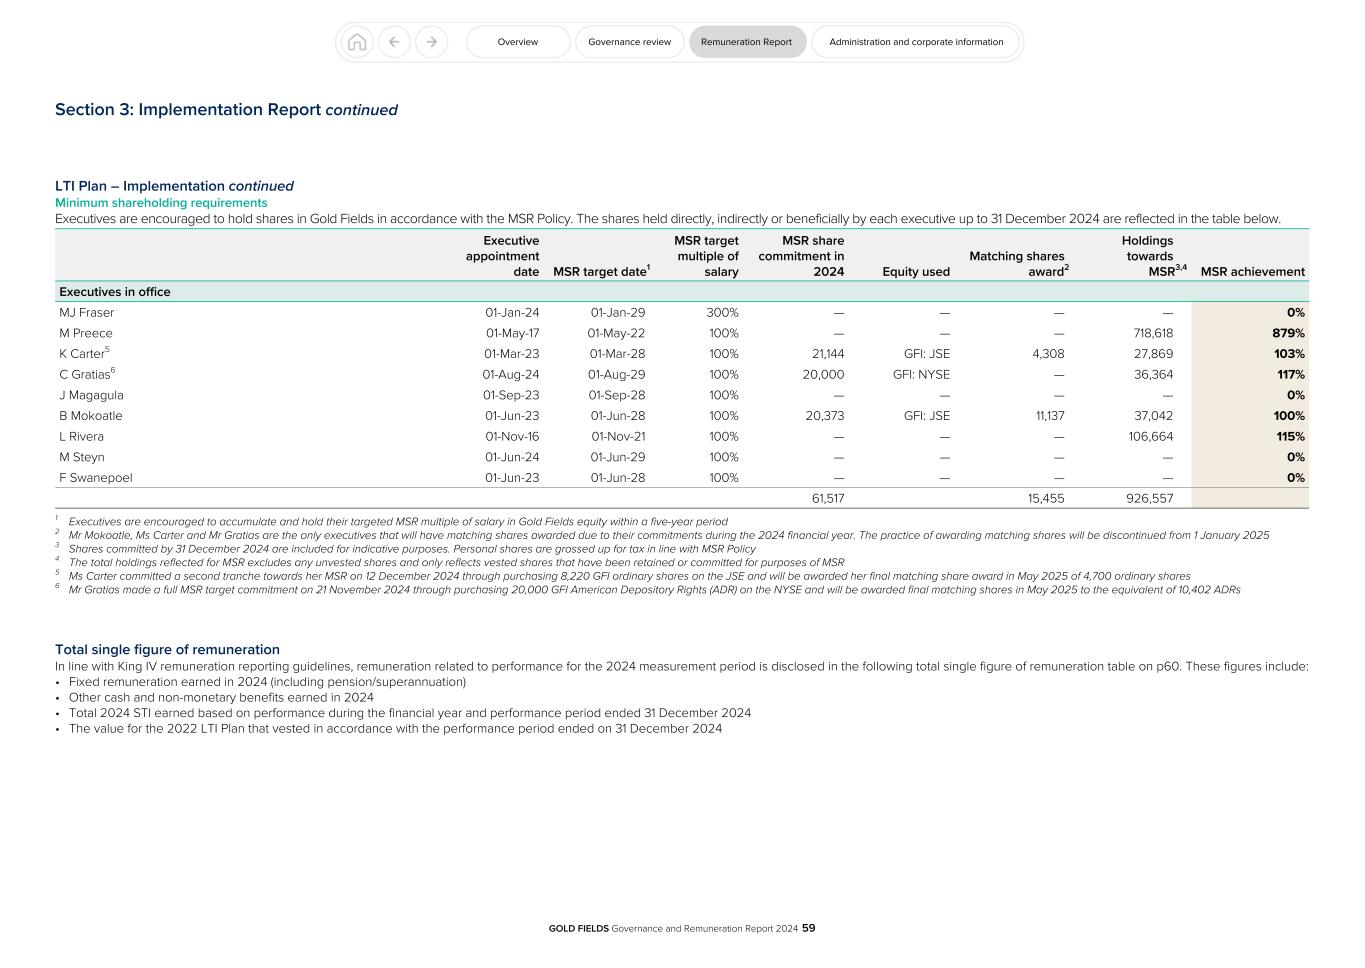The image size is (1365, 968).
Task: Go back using the left arrow icon
Action: point(394,42)
